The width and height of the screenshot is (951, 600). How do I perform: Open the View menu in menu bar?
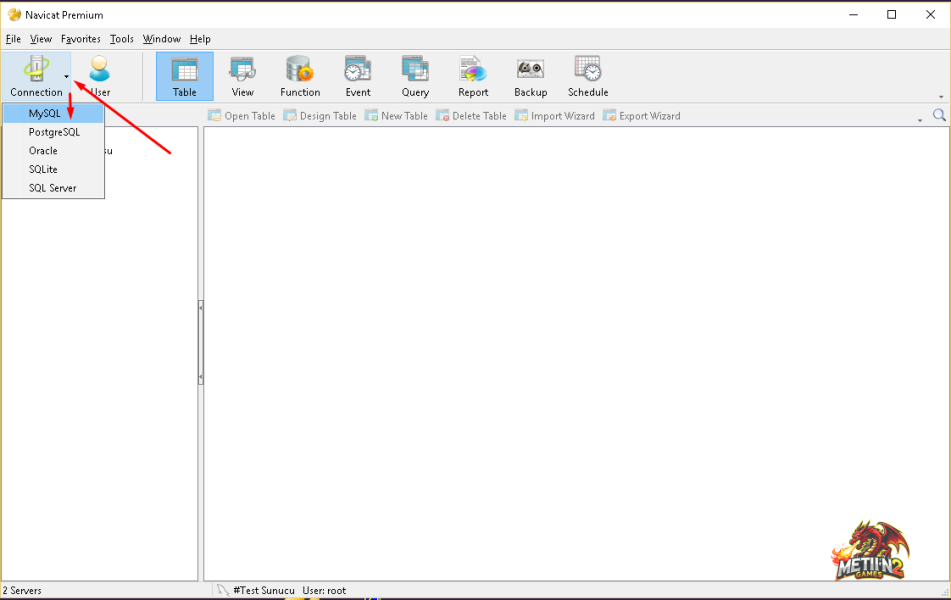click(41, 39)
